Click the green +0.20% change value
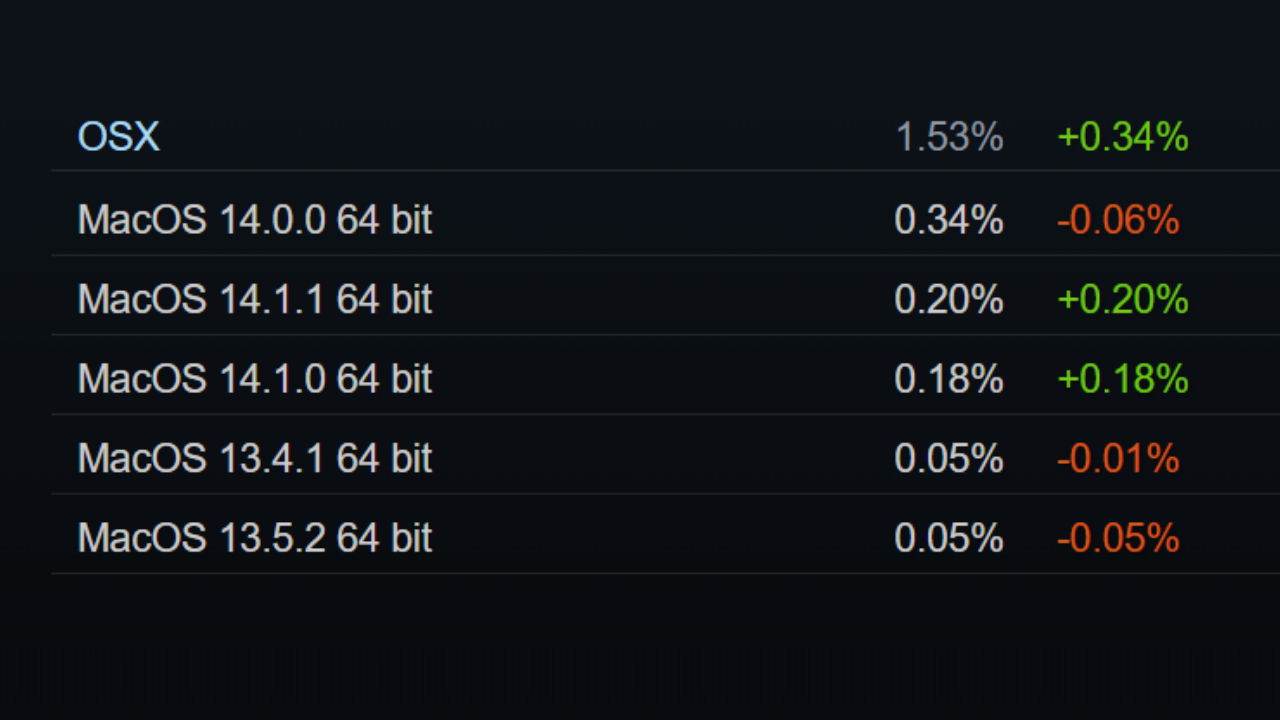The width and height of the screenshot is (1280, 720). pos(1122,299)
